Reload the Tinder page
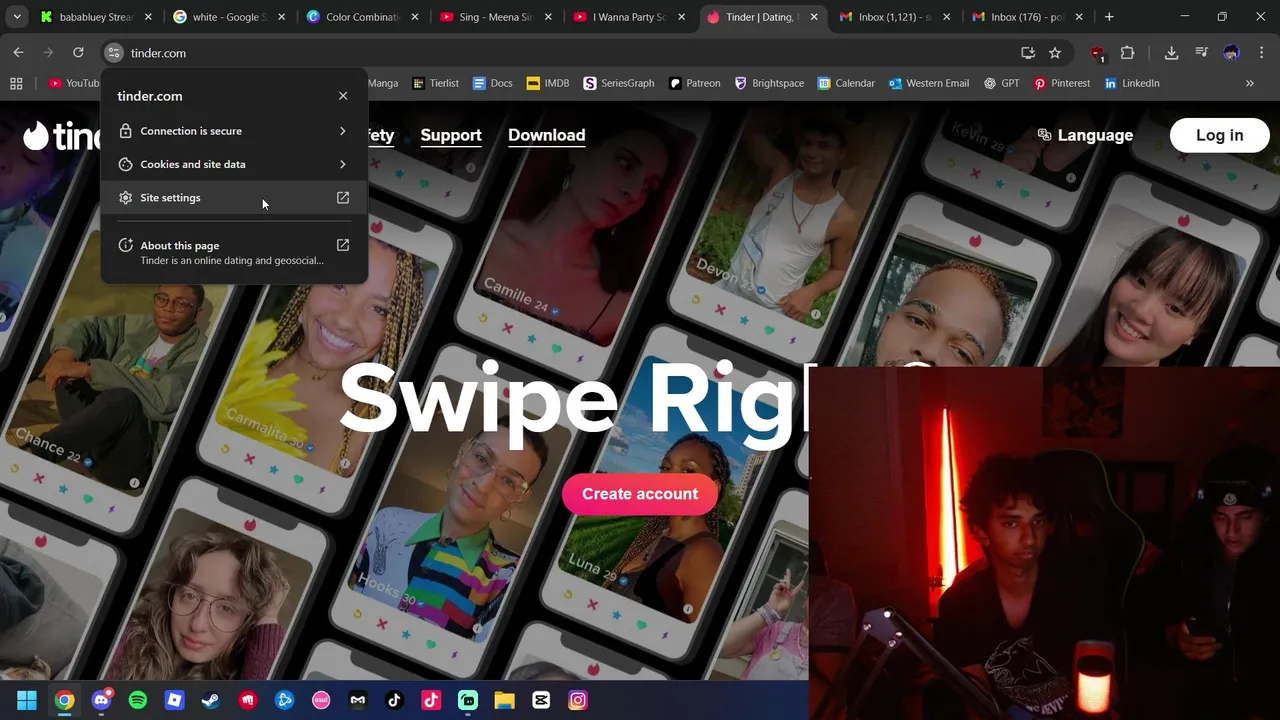 (78, 53)
